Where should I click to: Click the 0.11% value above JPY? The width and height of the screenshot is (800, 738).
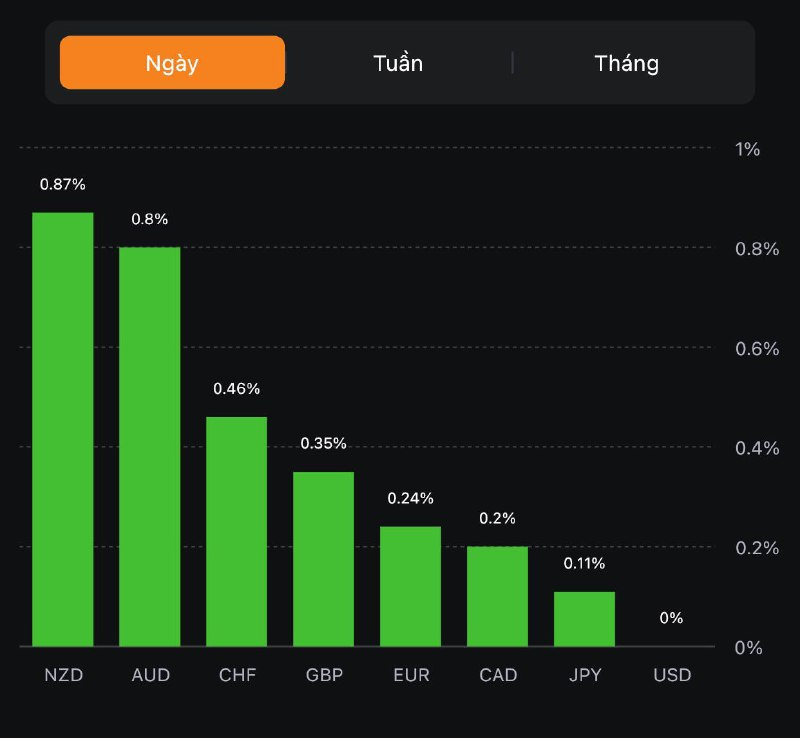tap(585, 563)
